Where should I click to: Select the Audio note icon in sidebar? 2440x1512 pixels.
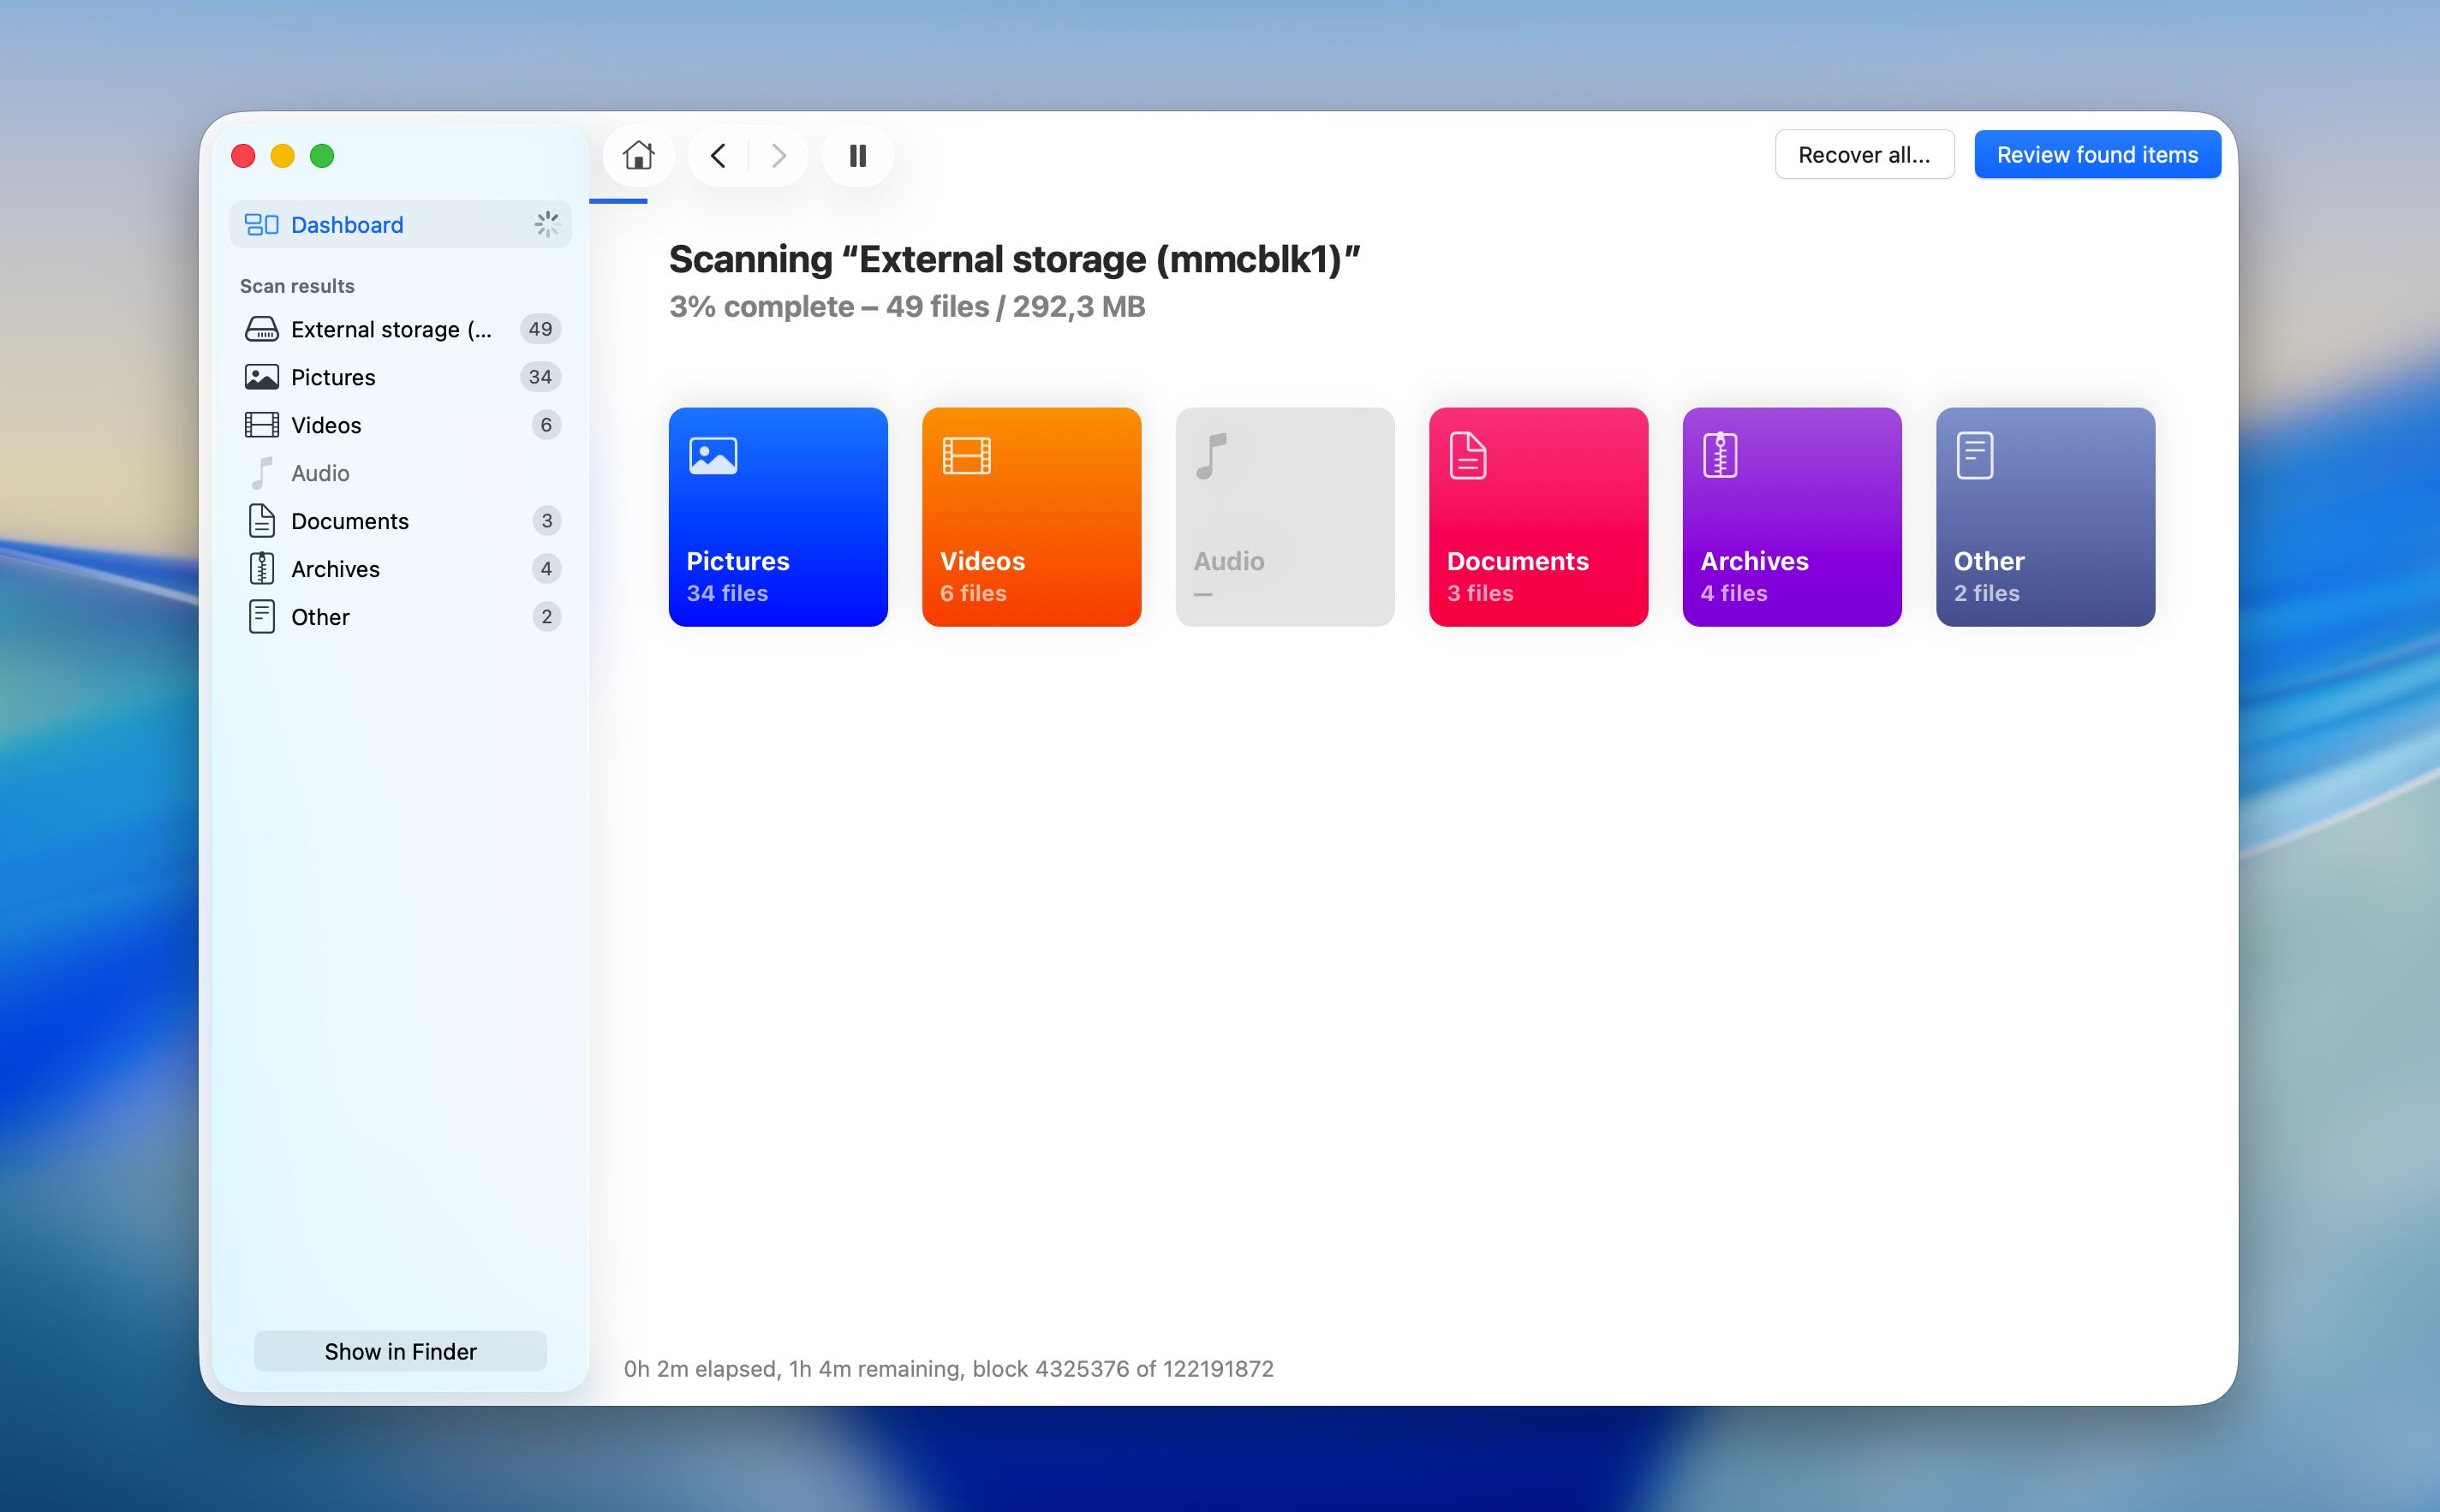[x=262, y=472]
